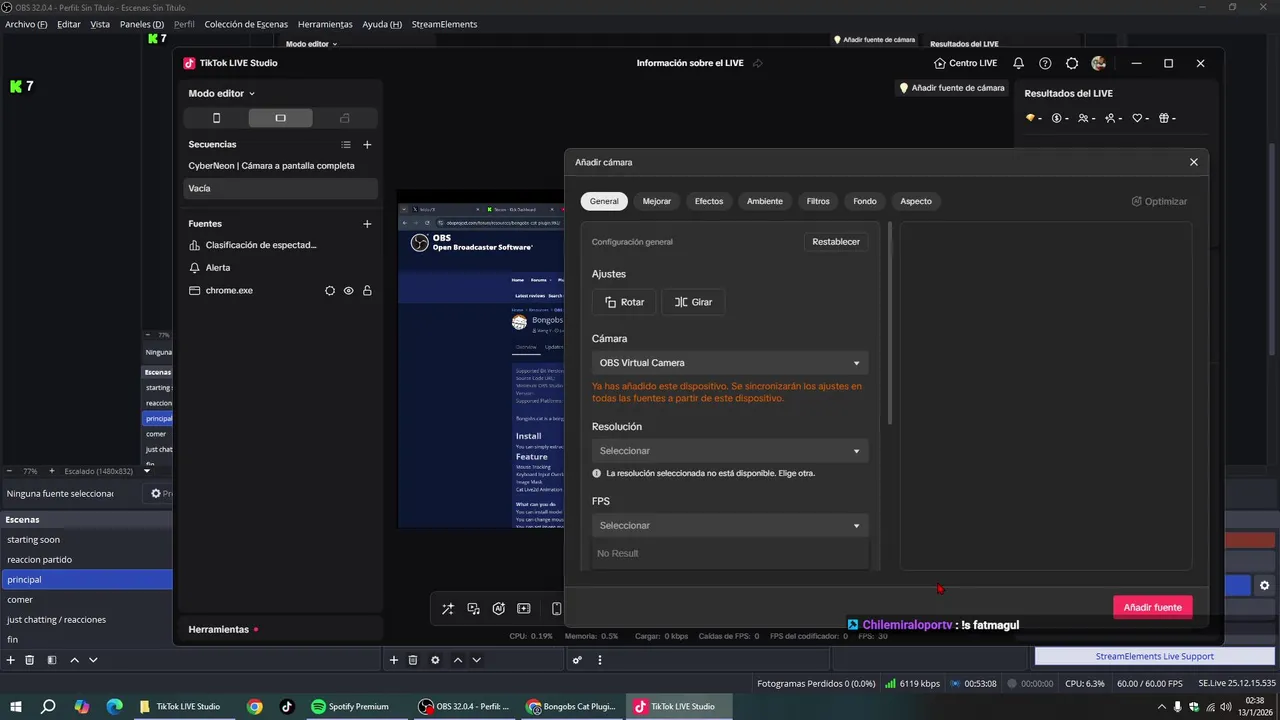Click the Restablecer button
This screenshot has width=1280, height=720.
coord(836,241)
